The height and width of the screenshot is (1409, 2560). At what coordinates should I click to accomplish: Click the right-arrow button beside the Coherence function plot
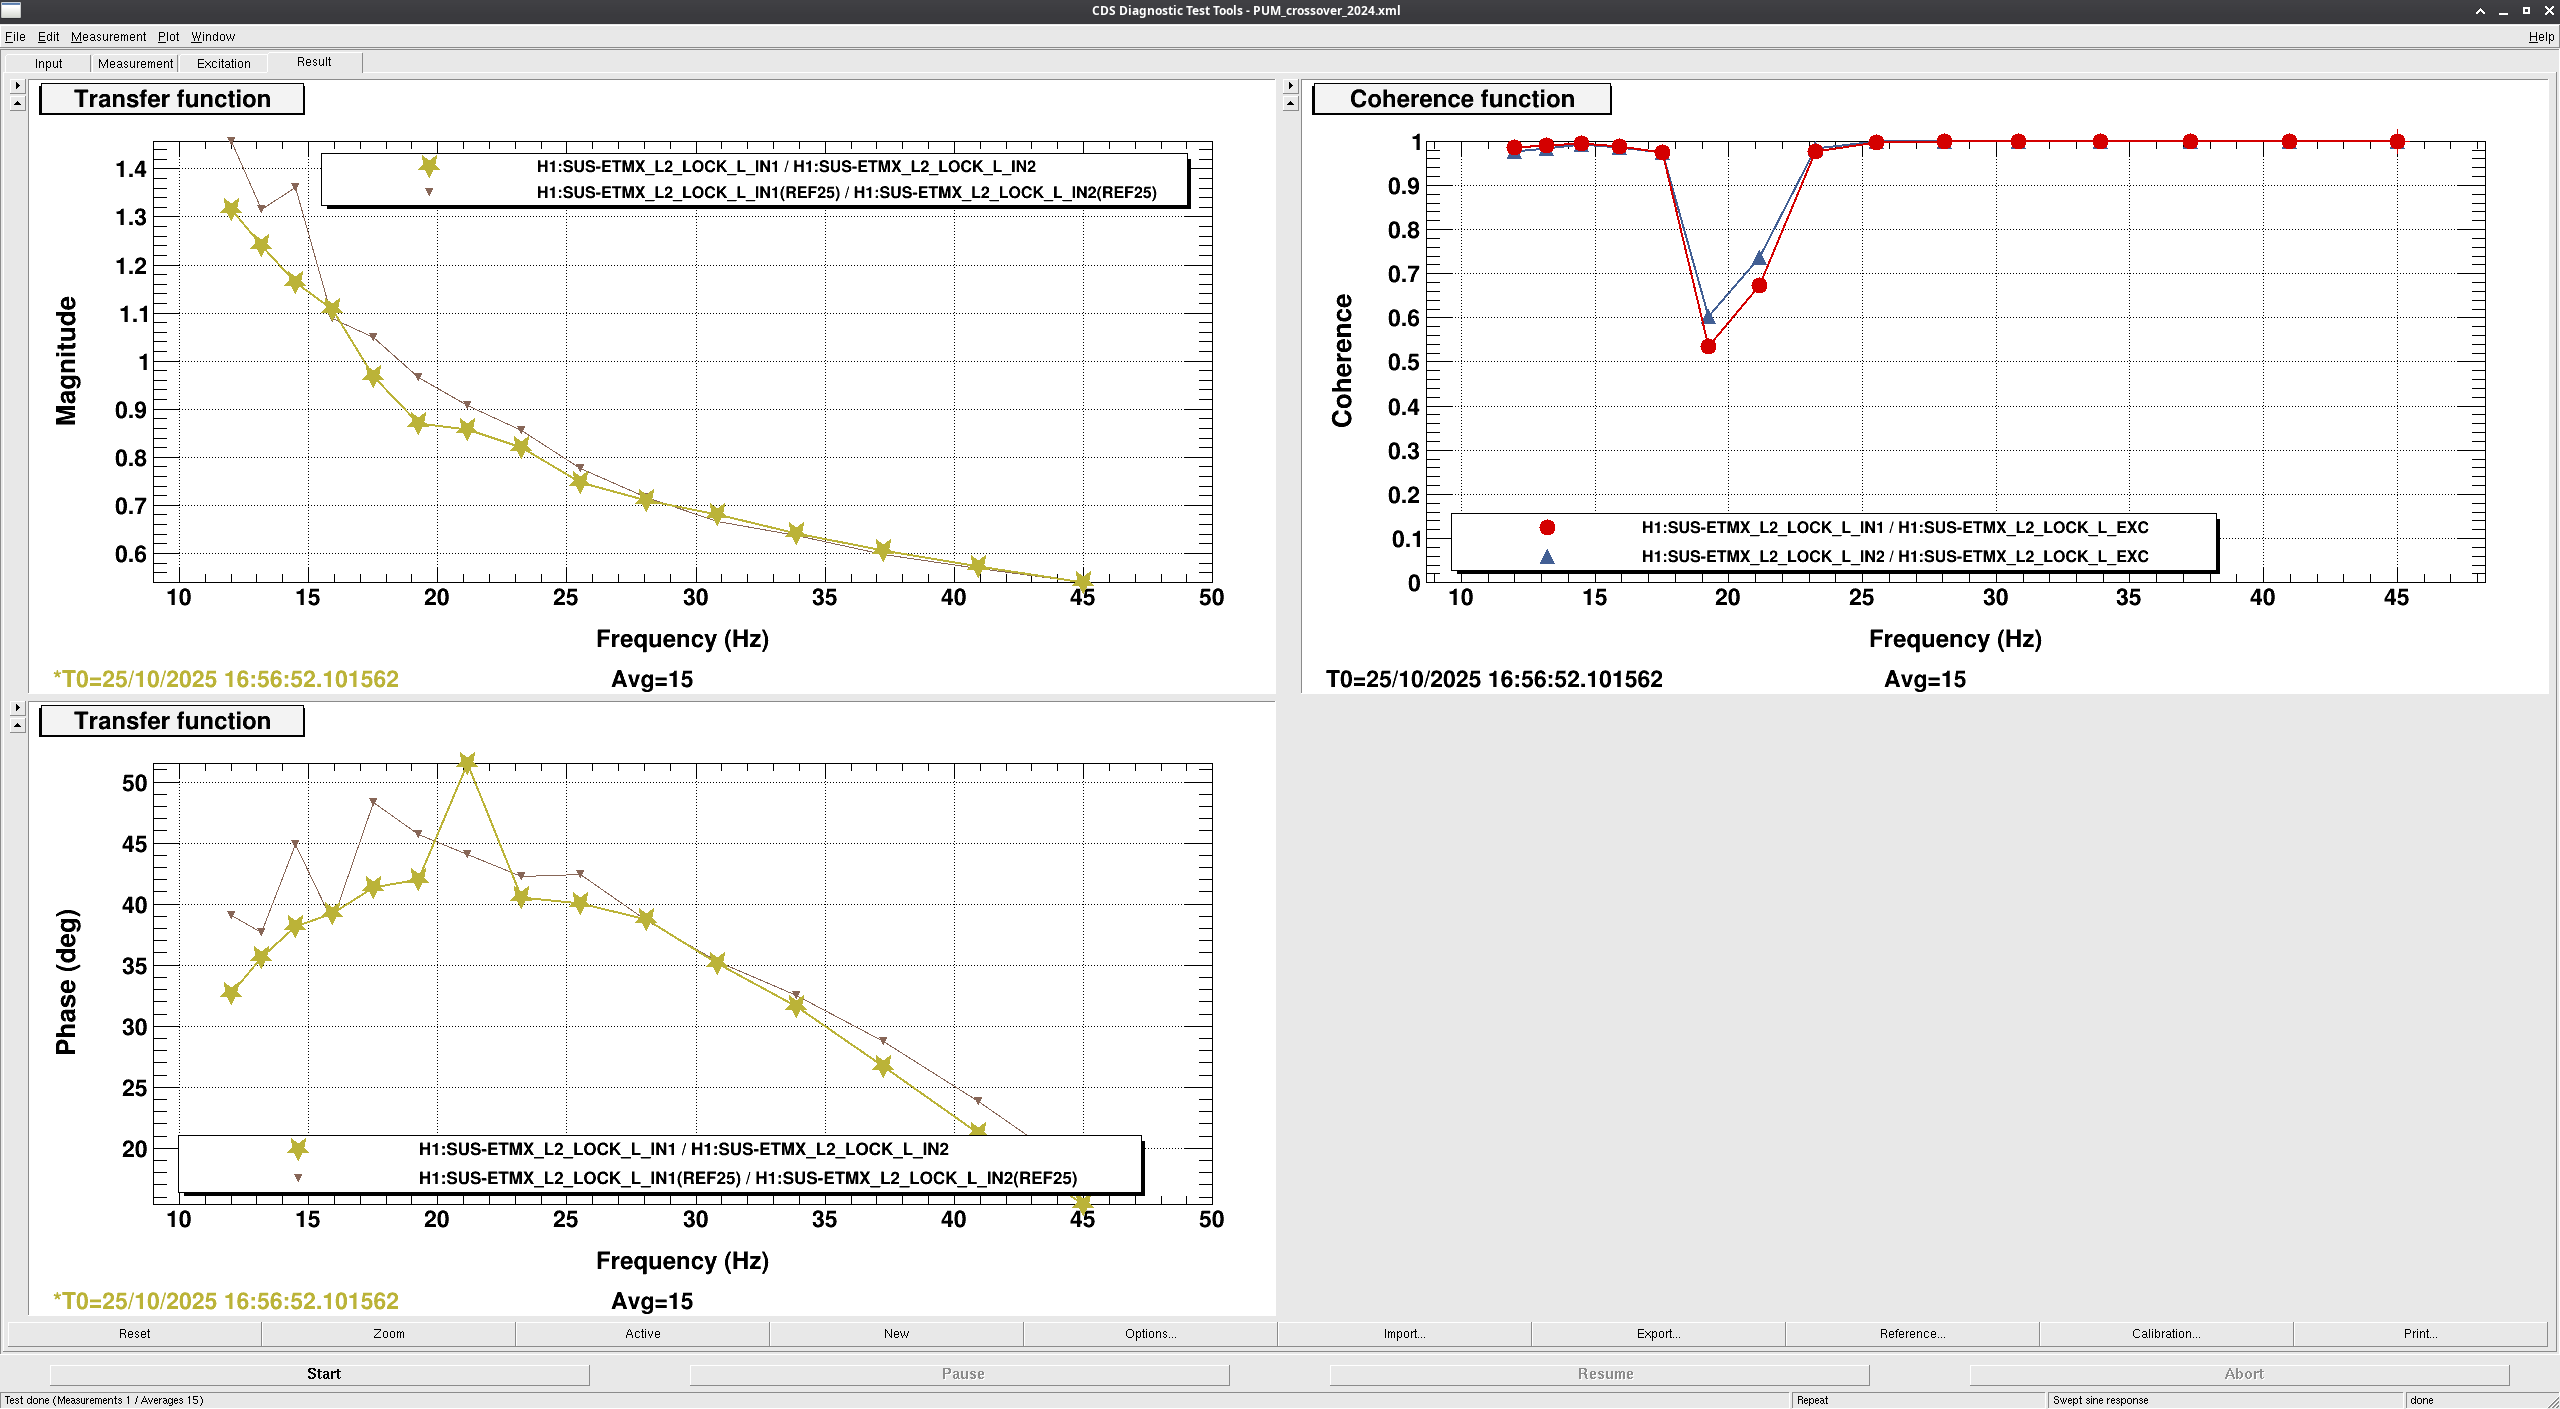click(x=1290, y=86)
